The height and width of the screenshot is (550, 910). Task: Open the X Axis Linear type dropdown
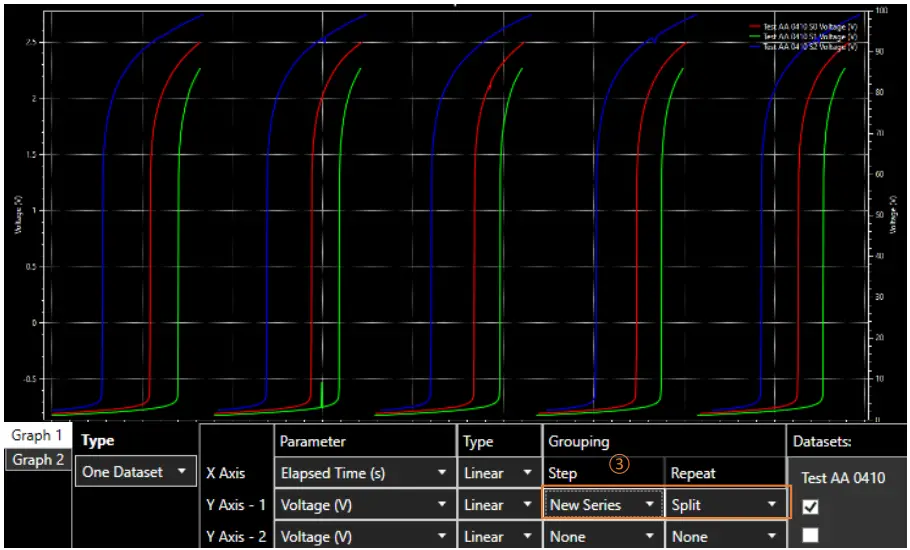(x=499, y=473)
